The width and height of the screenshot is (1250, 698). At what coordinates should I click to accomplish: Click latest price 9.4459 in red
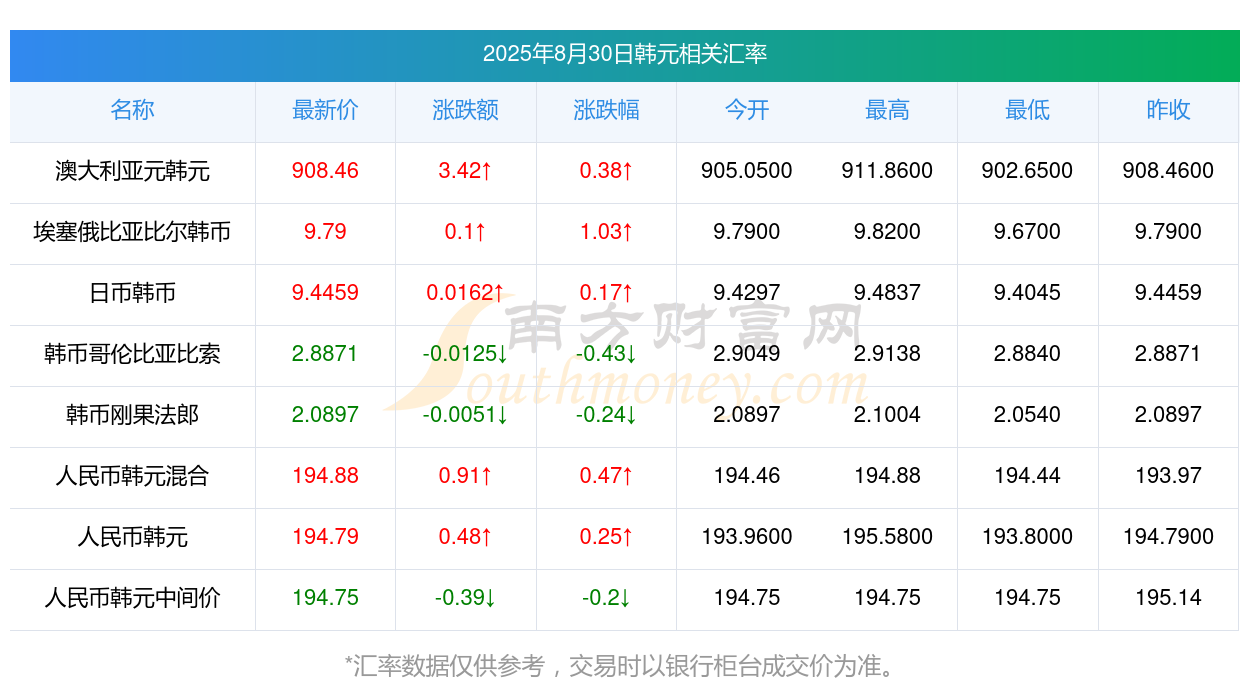coord(325,293)
